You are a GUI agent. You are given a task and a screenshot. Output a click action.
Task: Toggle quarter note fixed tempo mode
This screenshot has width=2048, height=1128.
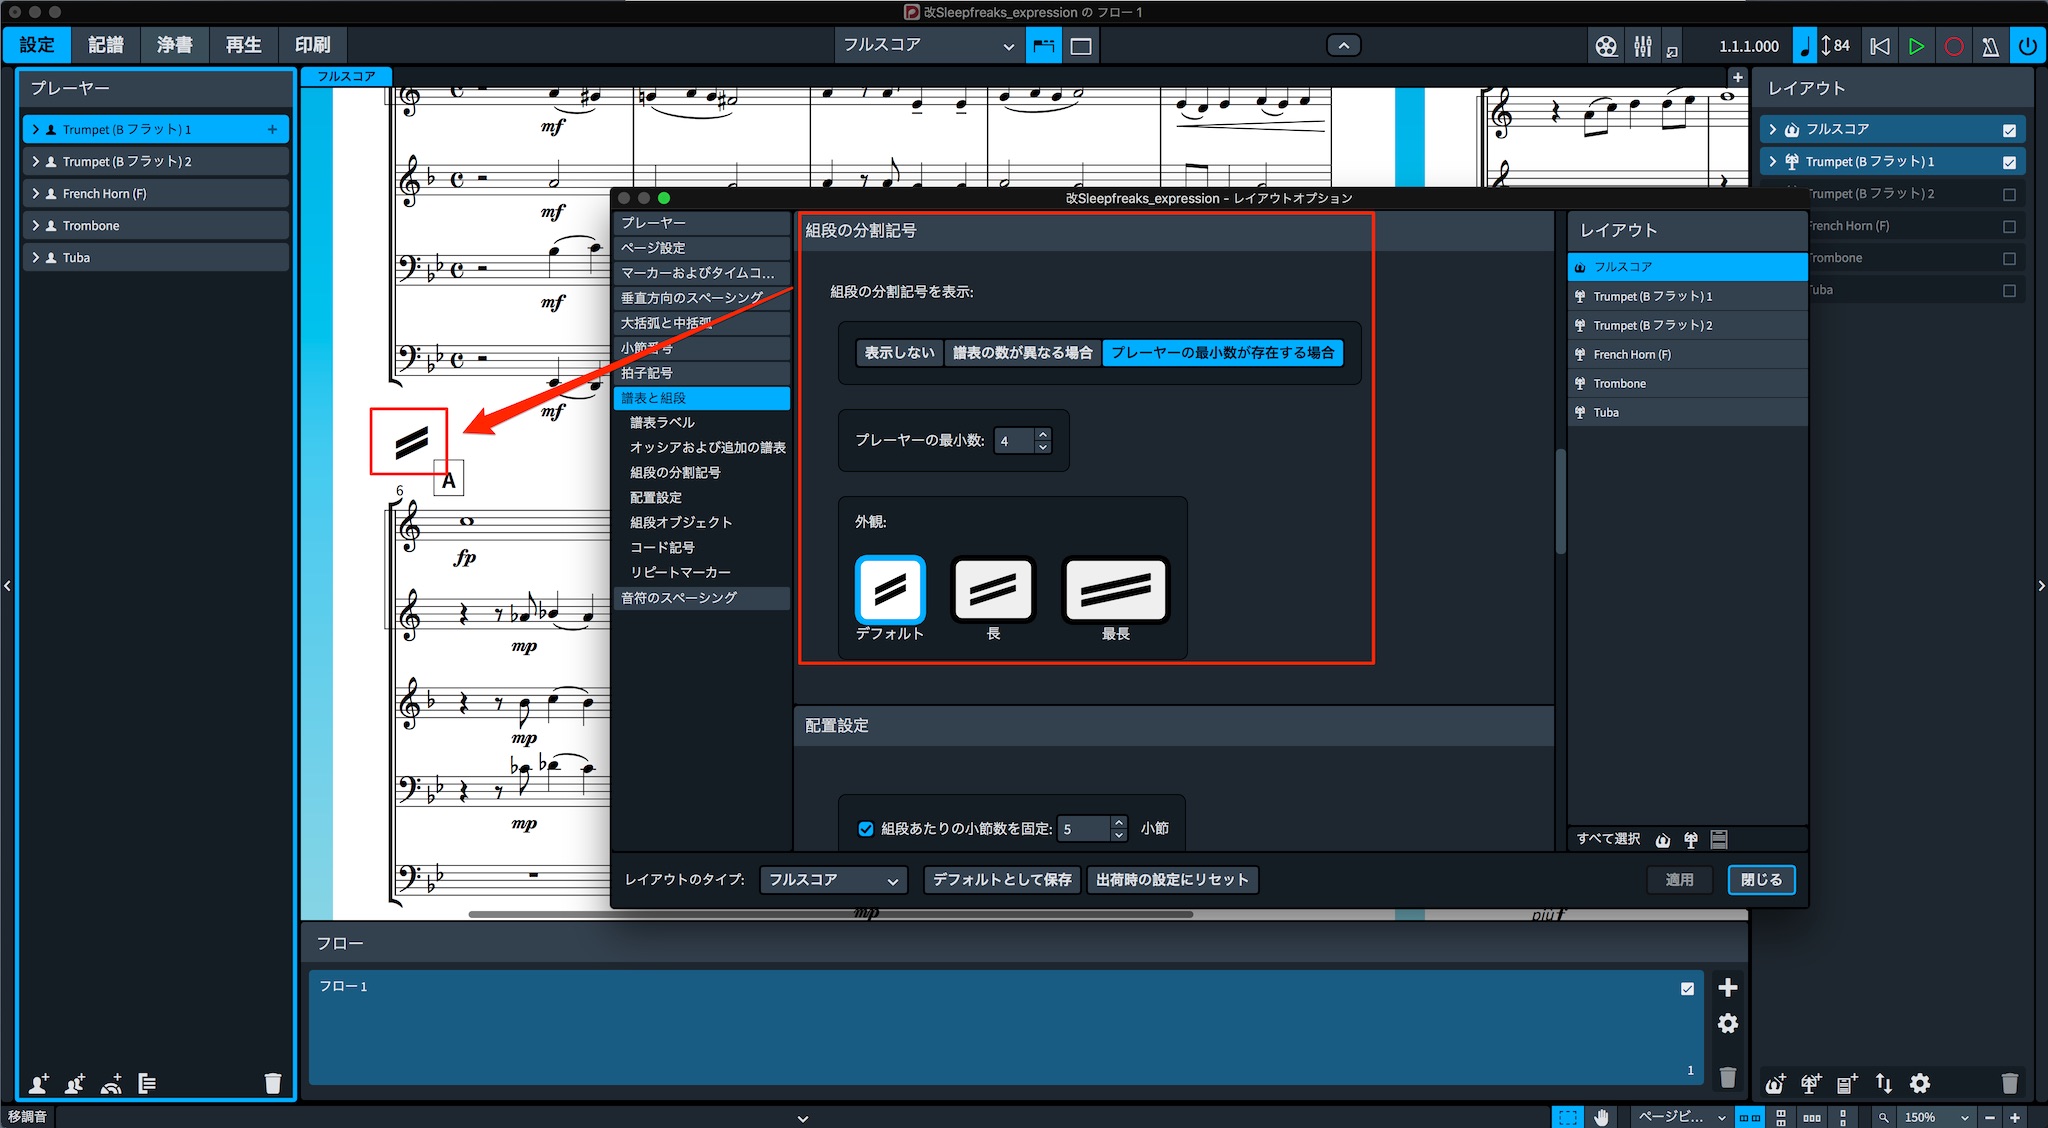pos(1805,46)
